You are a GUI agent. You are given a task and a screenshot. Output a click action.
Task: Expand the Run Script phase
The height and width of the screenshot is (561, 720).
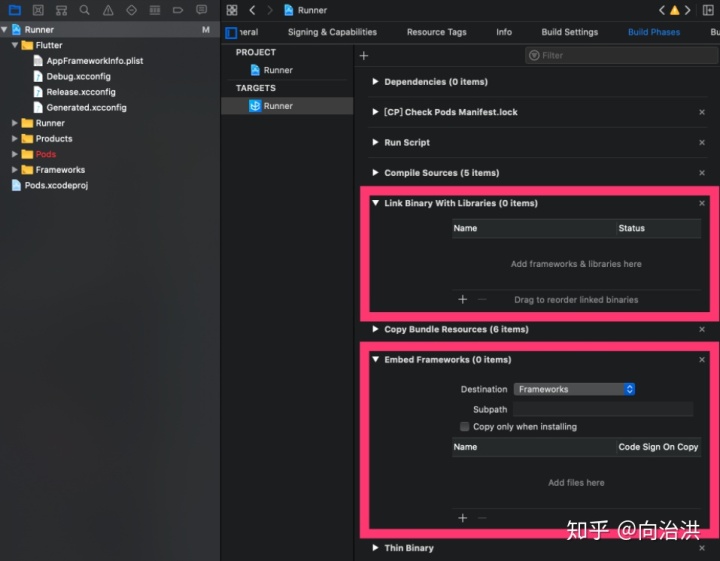(x=375, y=142)
